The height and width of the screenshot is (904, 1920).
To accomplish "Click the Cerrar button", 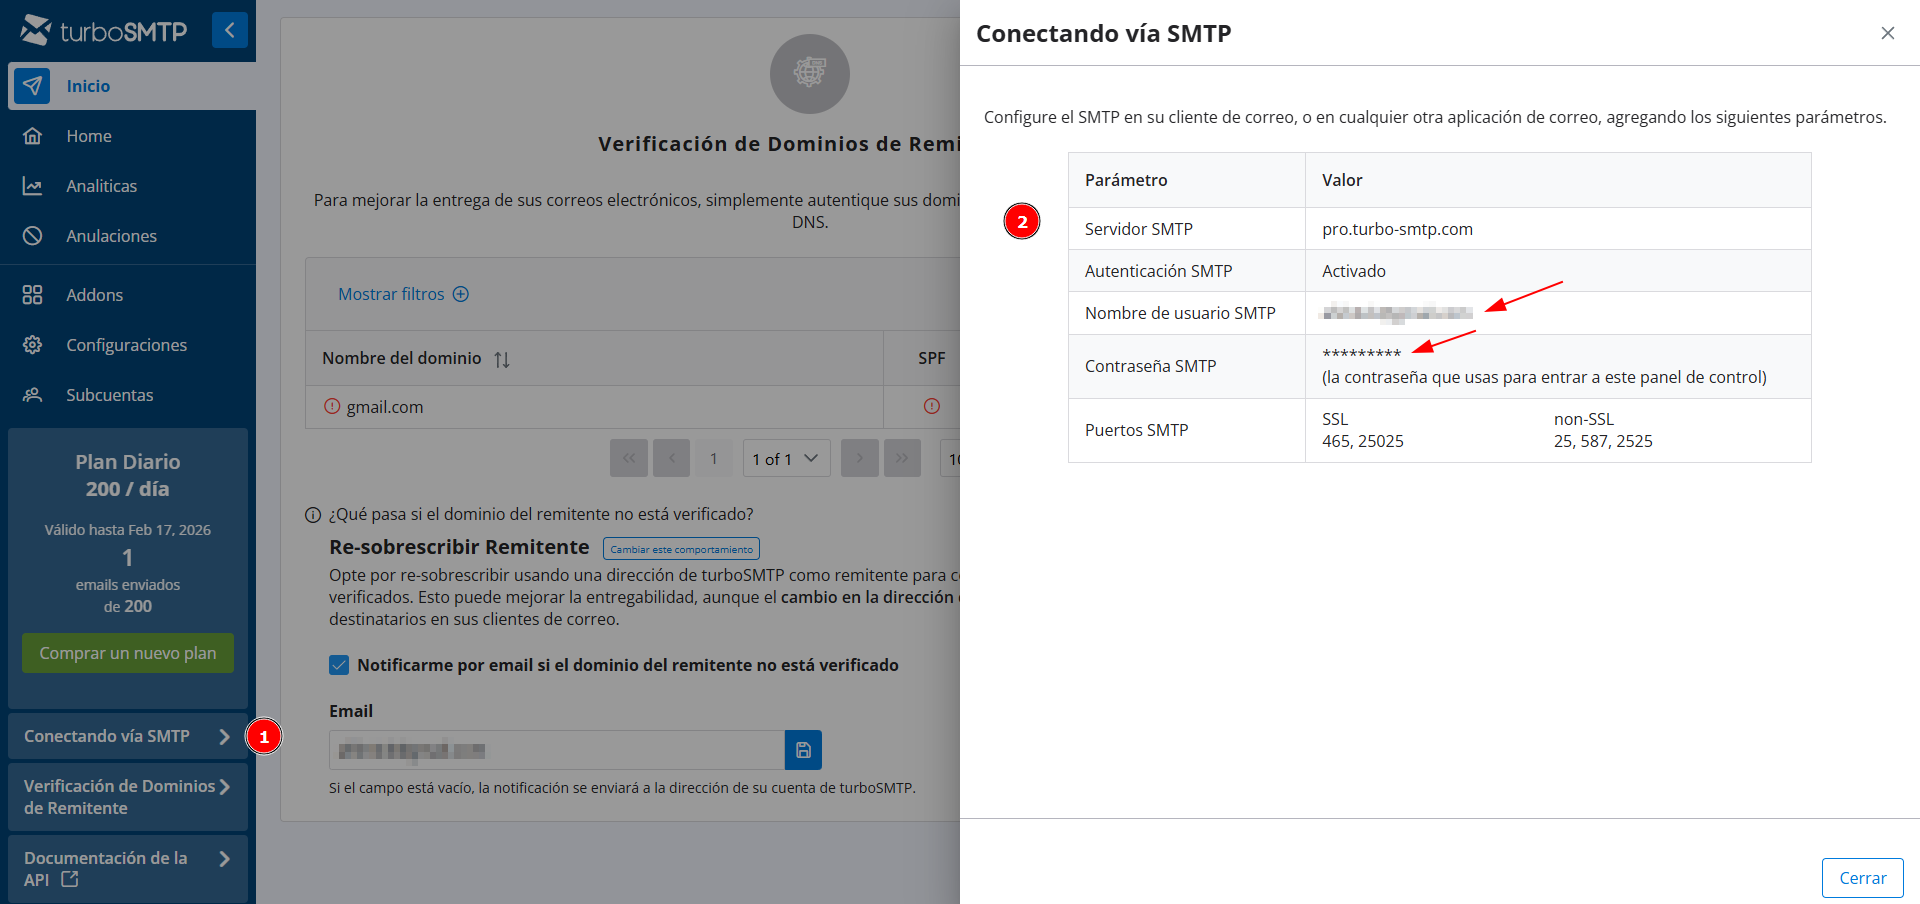I will pyautogui.click(x=1862, y=878).
